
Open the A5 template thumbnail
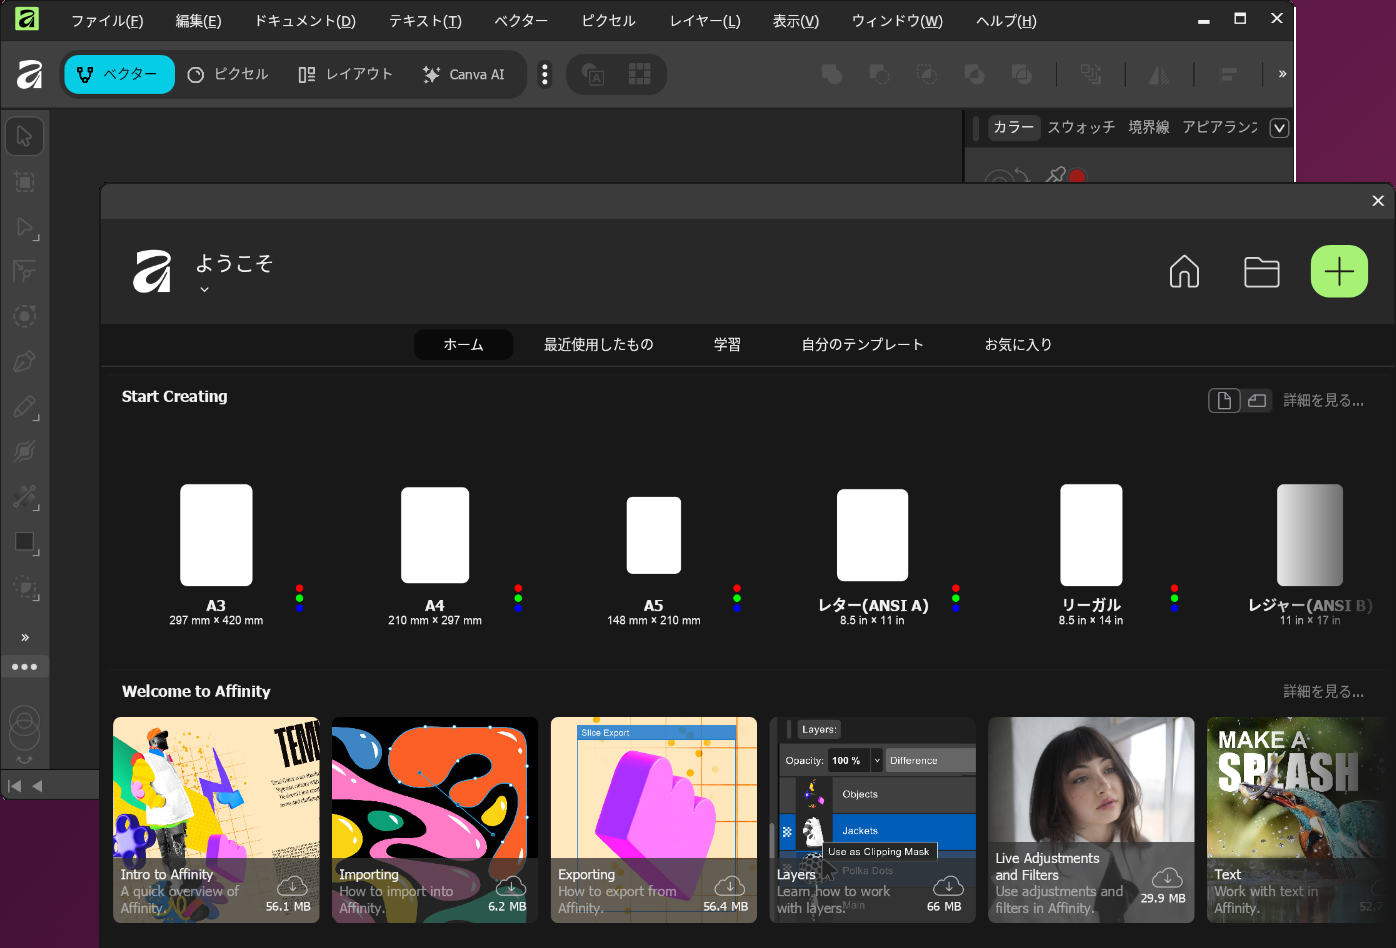tap(654, 535)
